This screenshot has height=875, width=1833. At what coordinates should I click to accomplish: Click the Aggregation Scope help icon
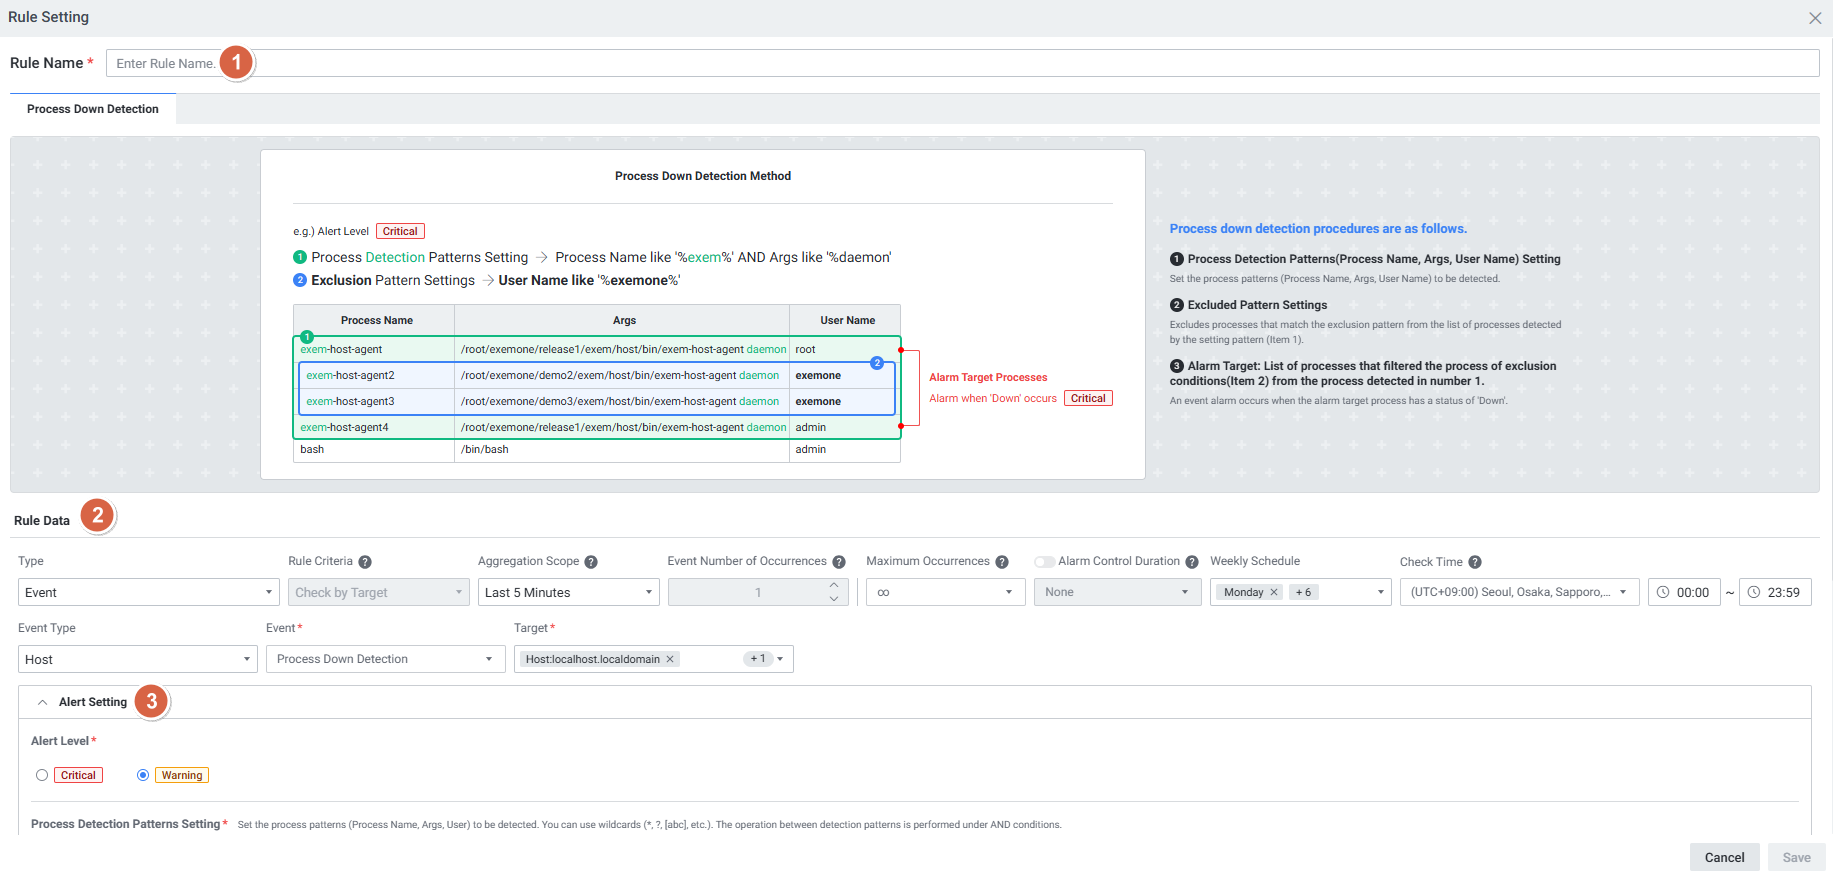click(x=591, y=562)
